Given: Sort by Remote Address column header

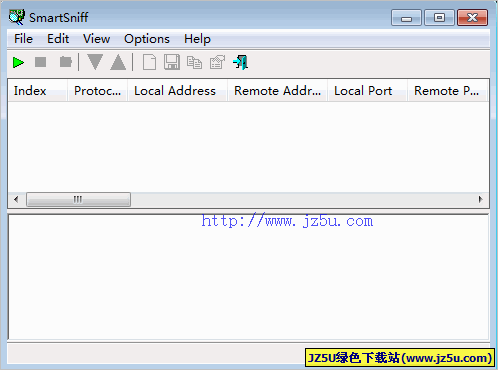Looking at the screenshot, I should 277,91.
